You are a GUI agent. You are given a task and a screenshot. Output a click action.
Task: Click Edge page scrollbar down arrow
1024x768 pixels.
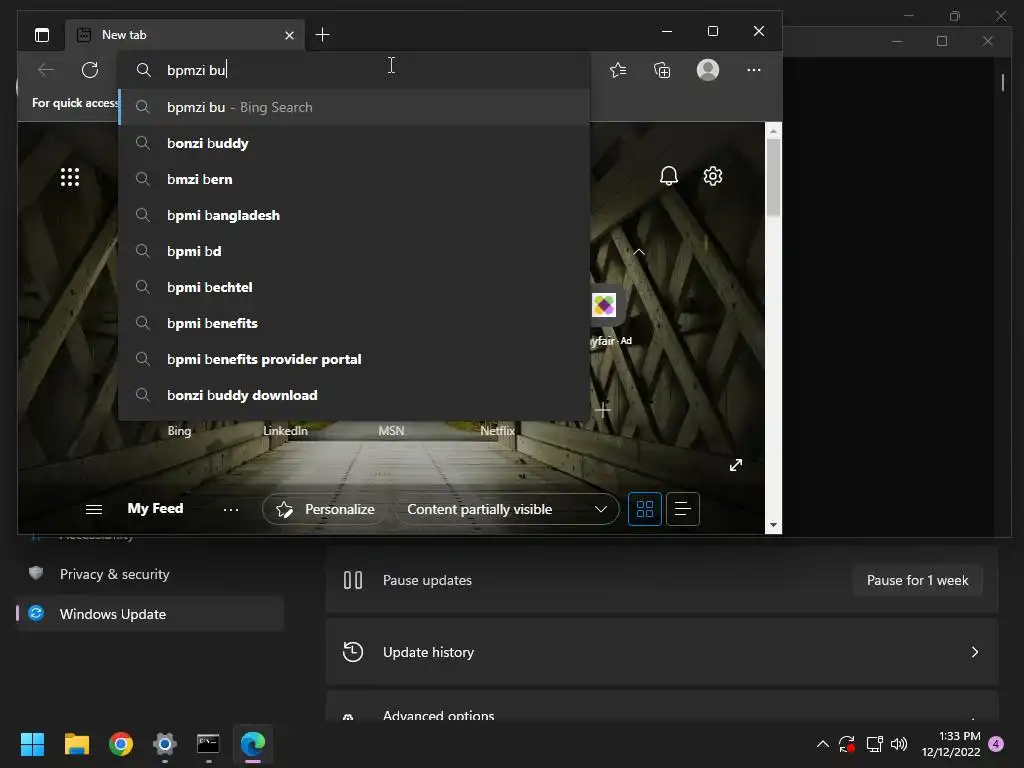click(773, 525)
